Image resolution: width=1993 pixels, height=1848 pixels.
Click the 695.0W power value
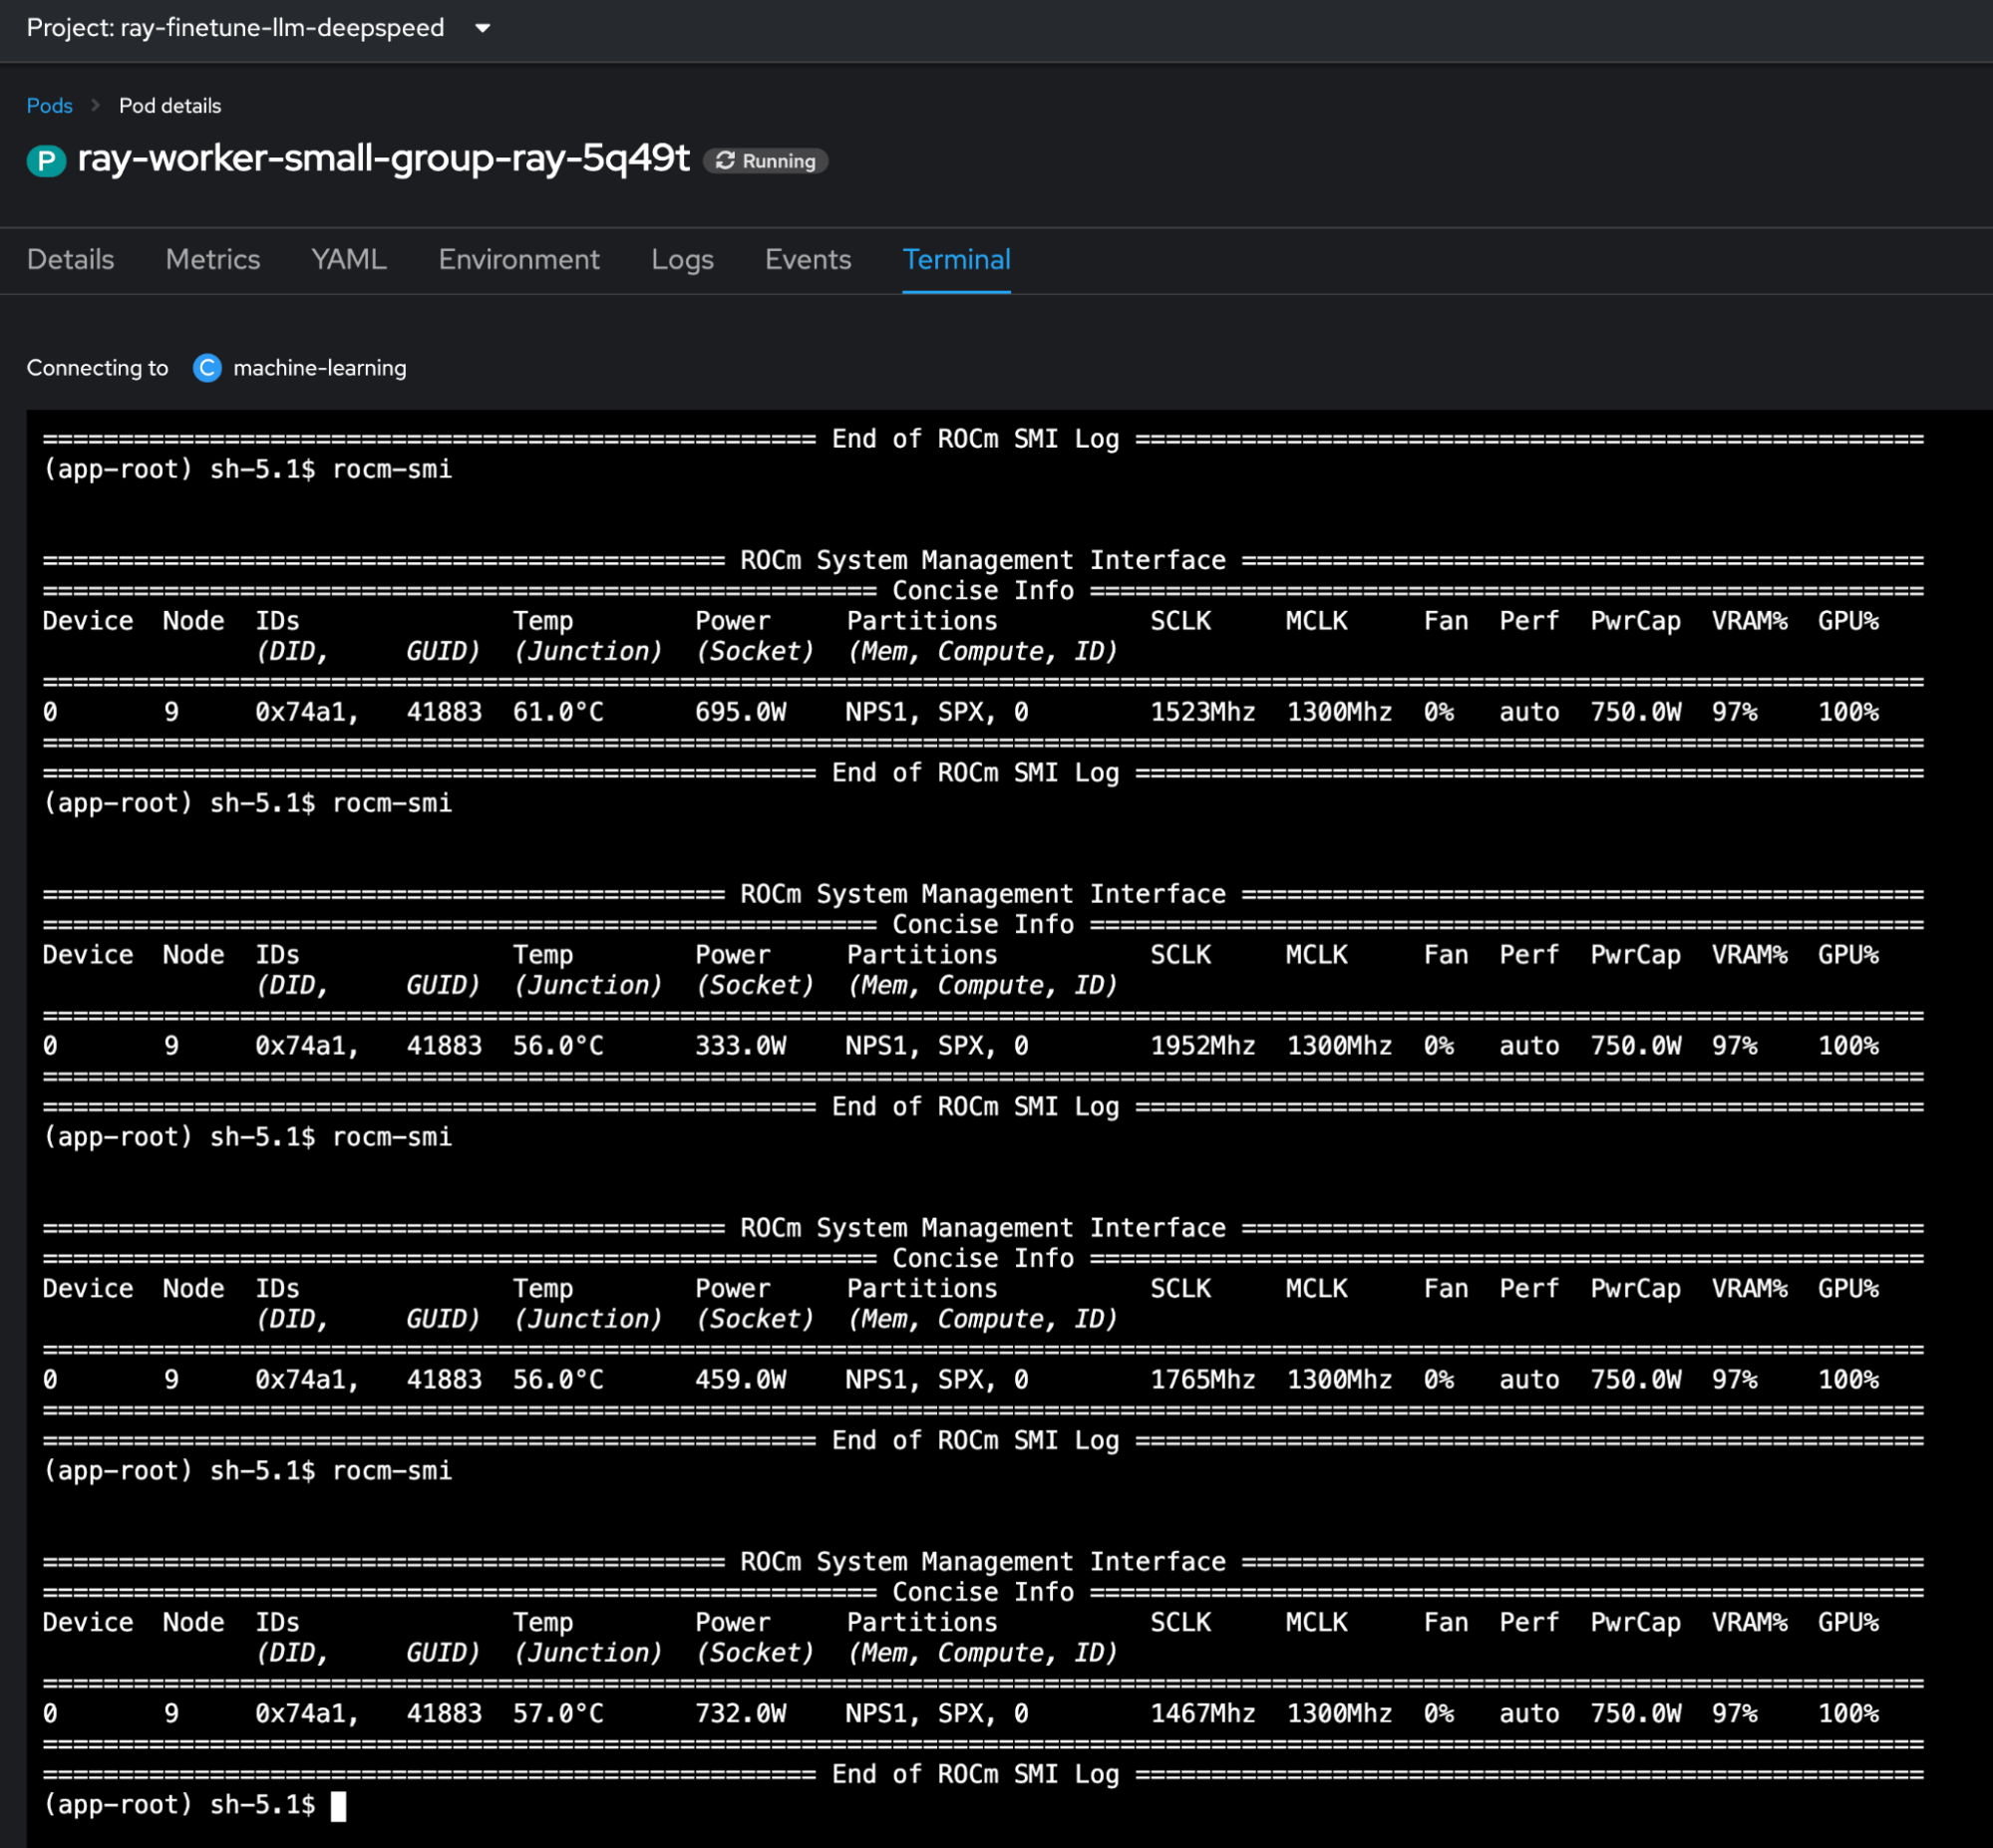(x=741, y=712)
